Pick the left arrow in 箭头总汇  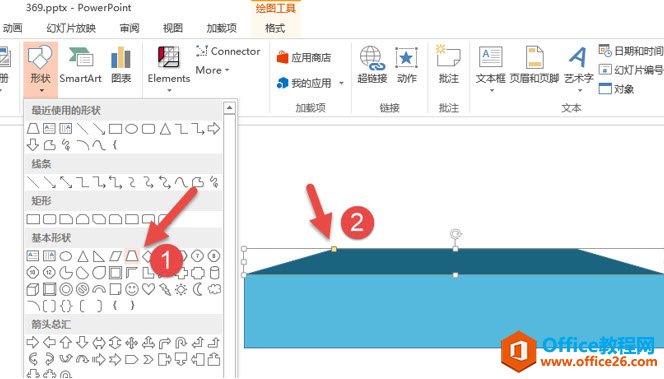(49, 342)
